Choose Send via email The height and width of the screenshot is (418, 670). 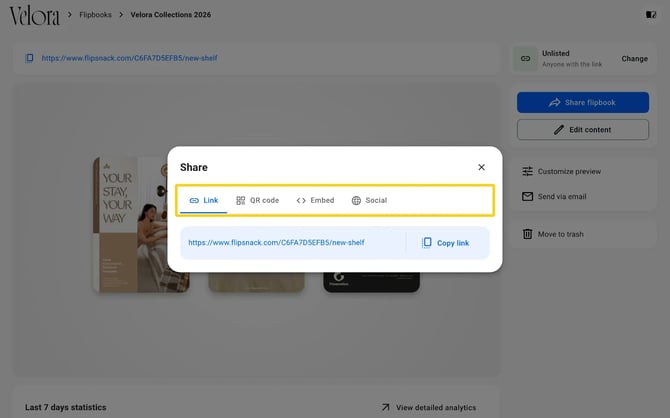tap(554, 197)
